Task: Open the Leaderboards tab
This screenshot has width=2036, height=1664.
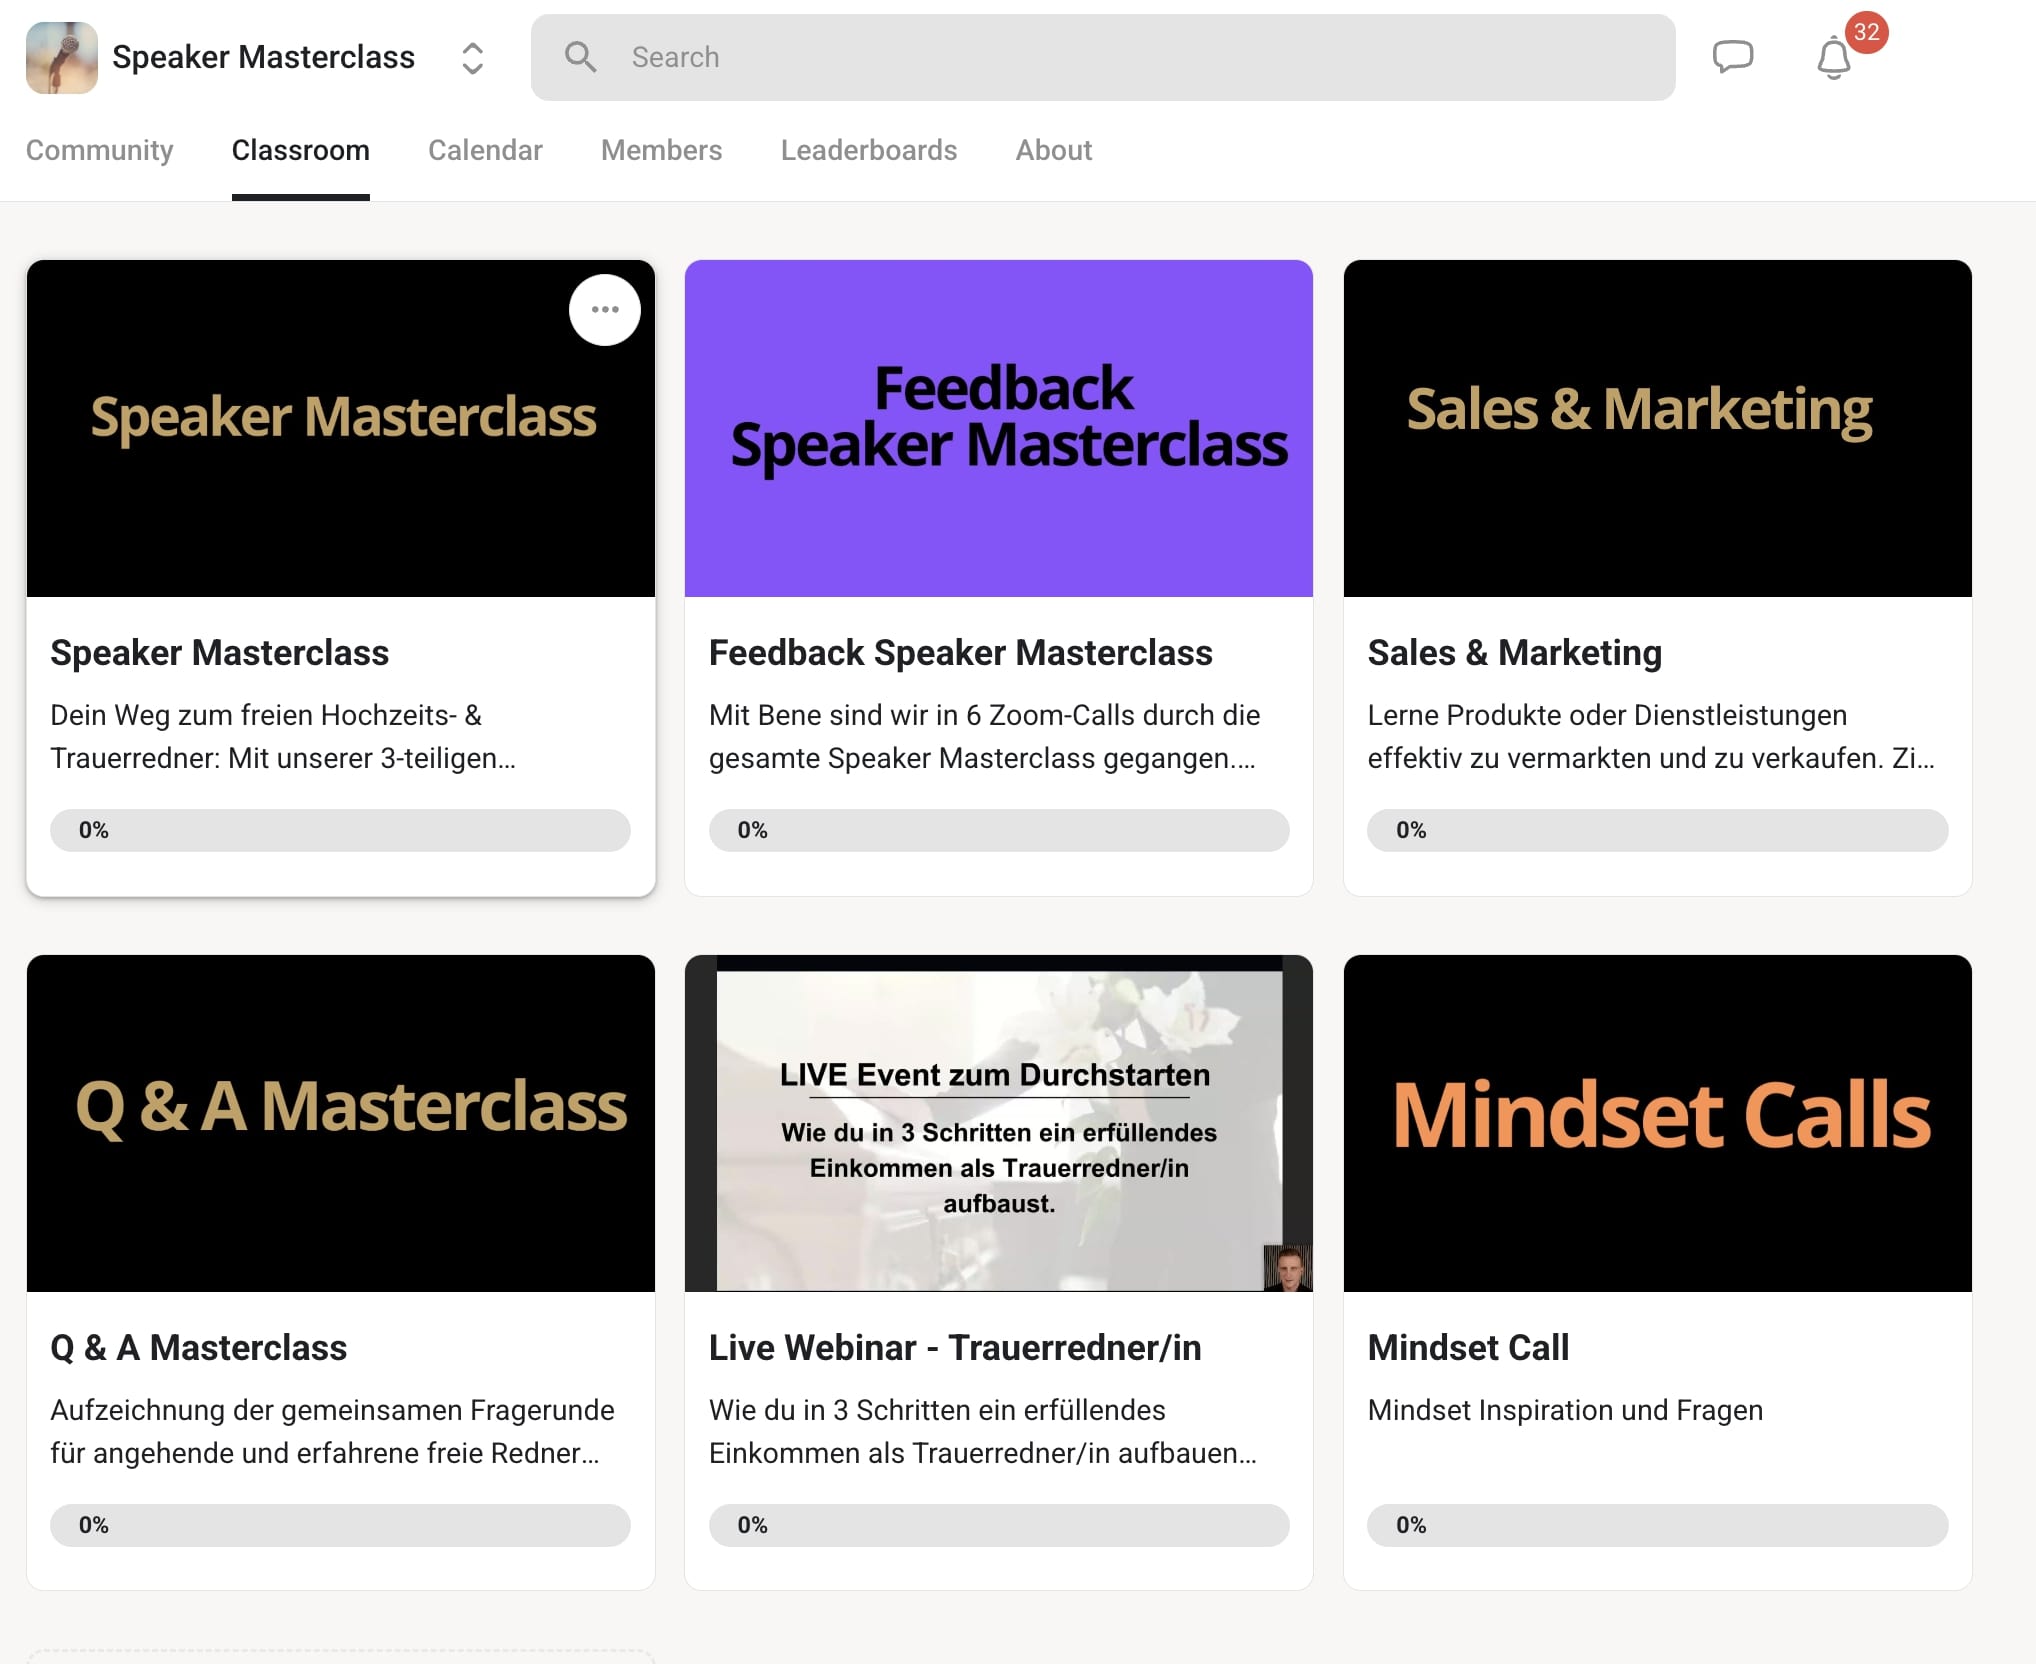Action: [x=868, y=150]
